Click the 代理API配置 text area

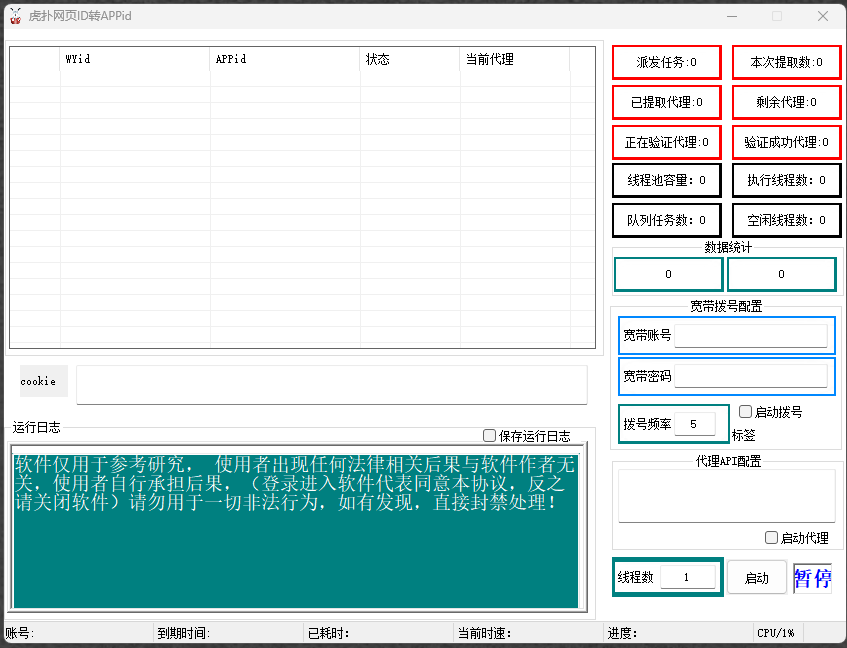pos(726,496)
